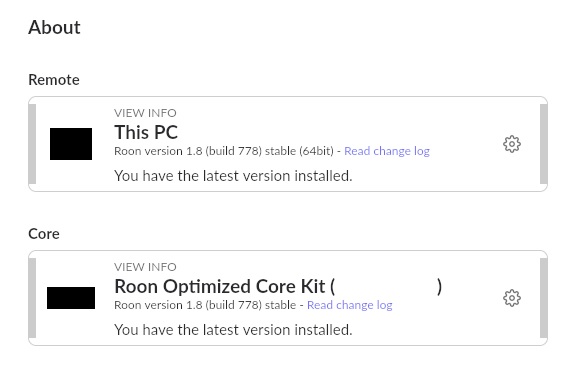Screen dimensions: 579x389
Task: Select VIEW INFO above Roon Optimized Core Kit
Action: click(x=145, y=267)
